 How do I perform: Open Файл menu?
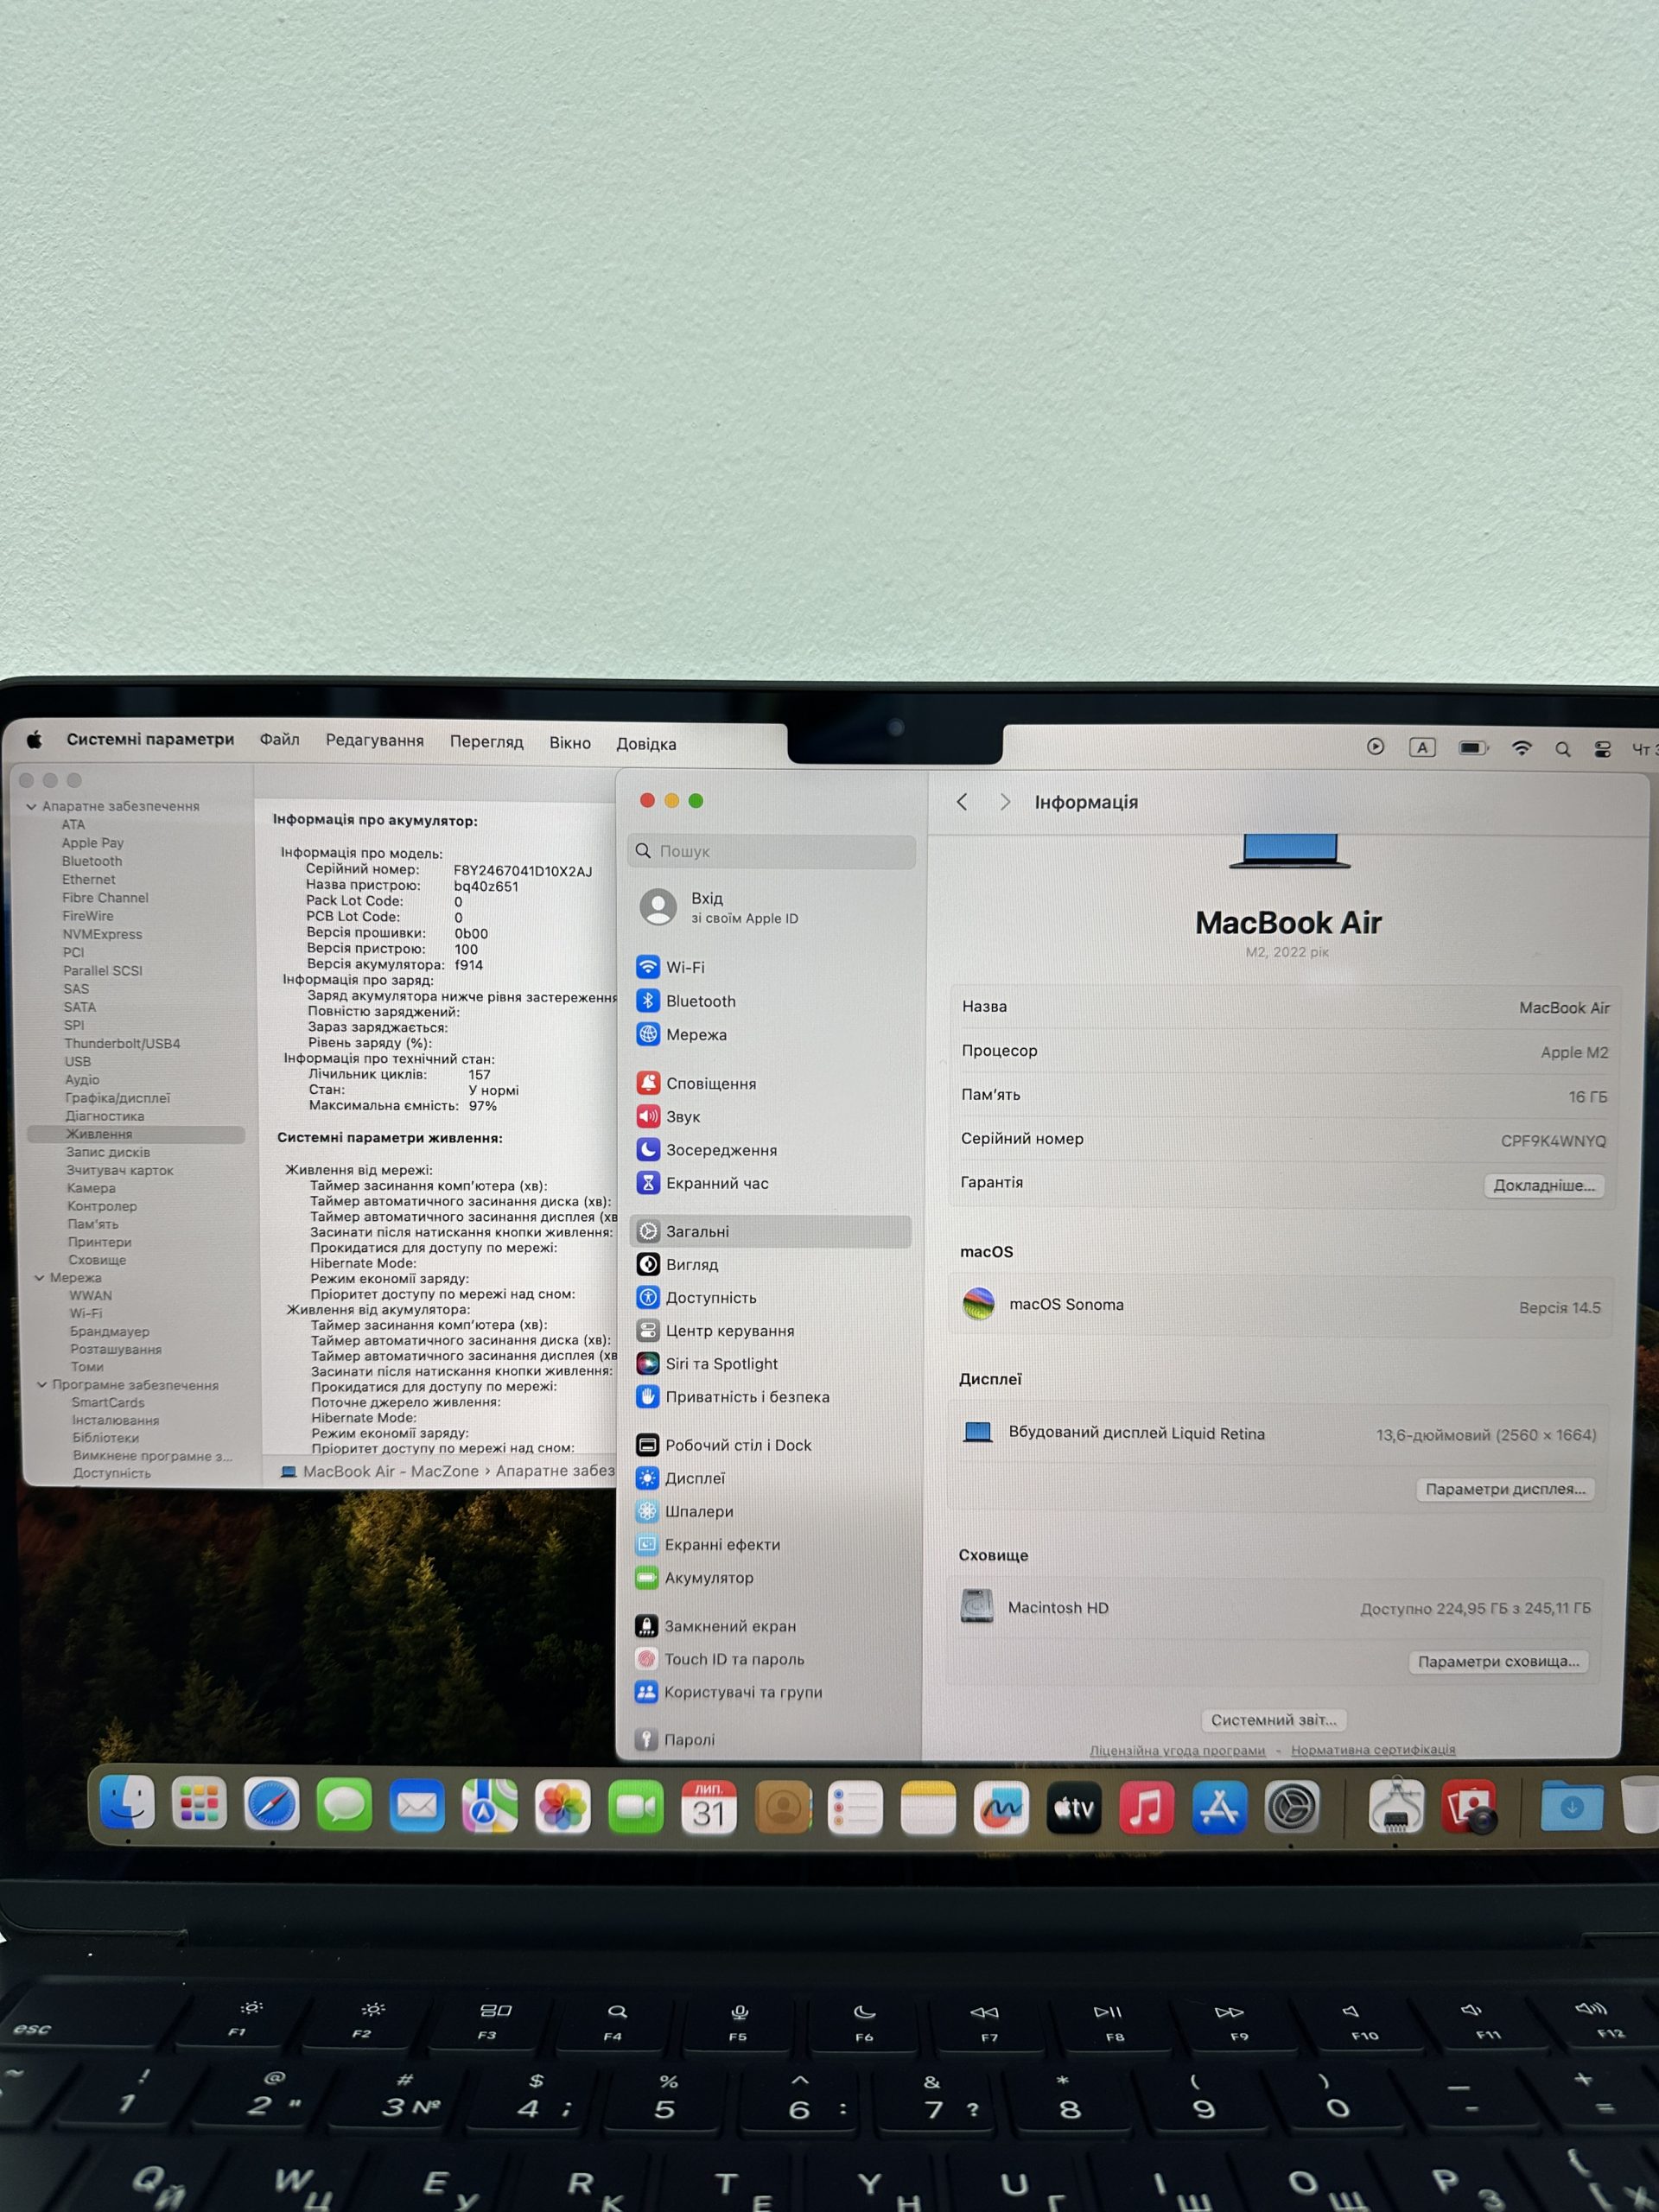pos(280,739)
